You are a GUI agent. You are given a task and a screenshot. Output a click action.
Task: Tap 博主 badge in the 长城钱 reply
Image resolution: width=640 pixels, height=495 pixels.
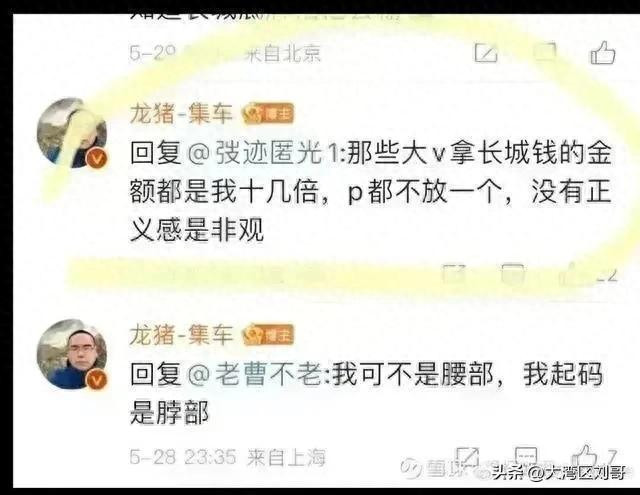coord(268,114)
